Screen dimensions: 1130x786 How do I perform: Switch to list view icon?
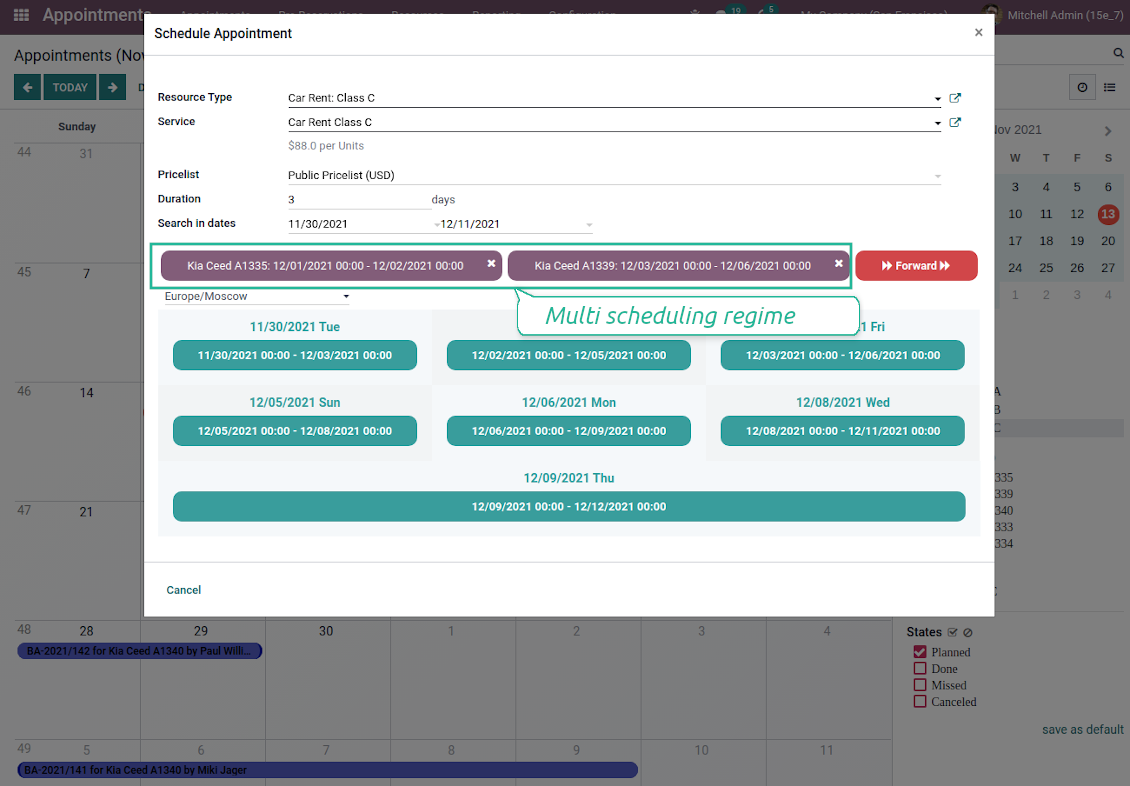click(1109, 88)
